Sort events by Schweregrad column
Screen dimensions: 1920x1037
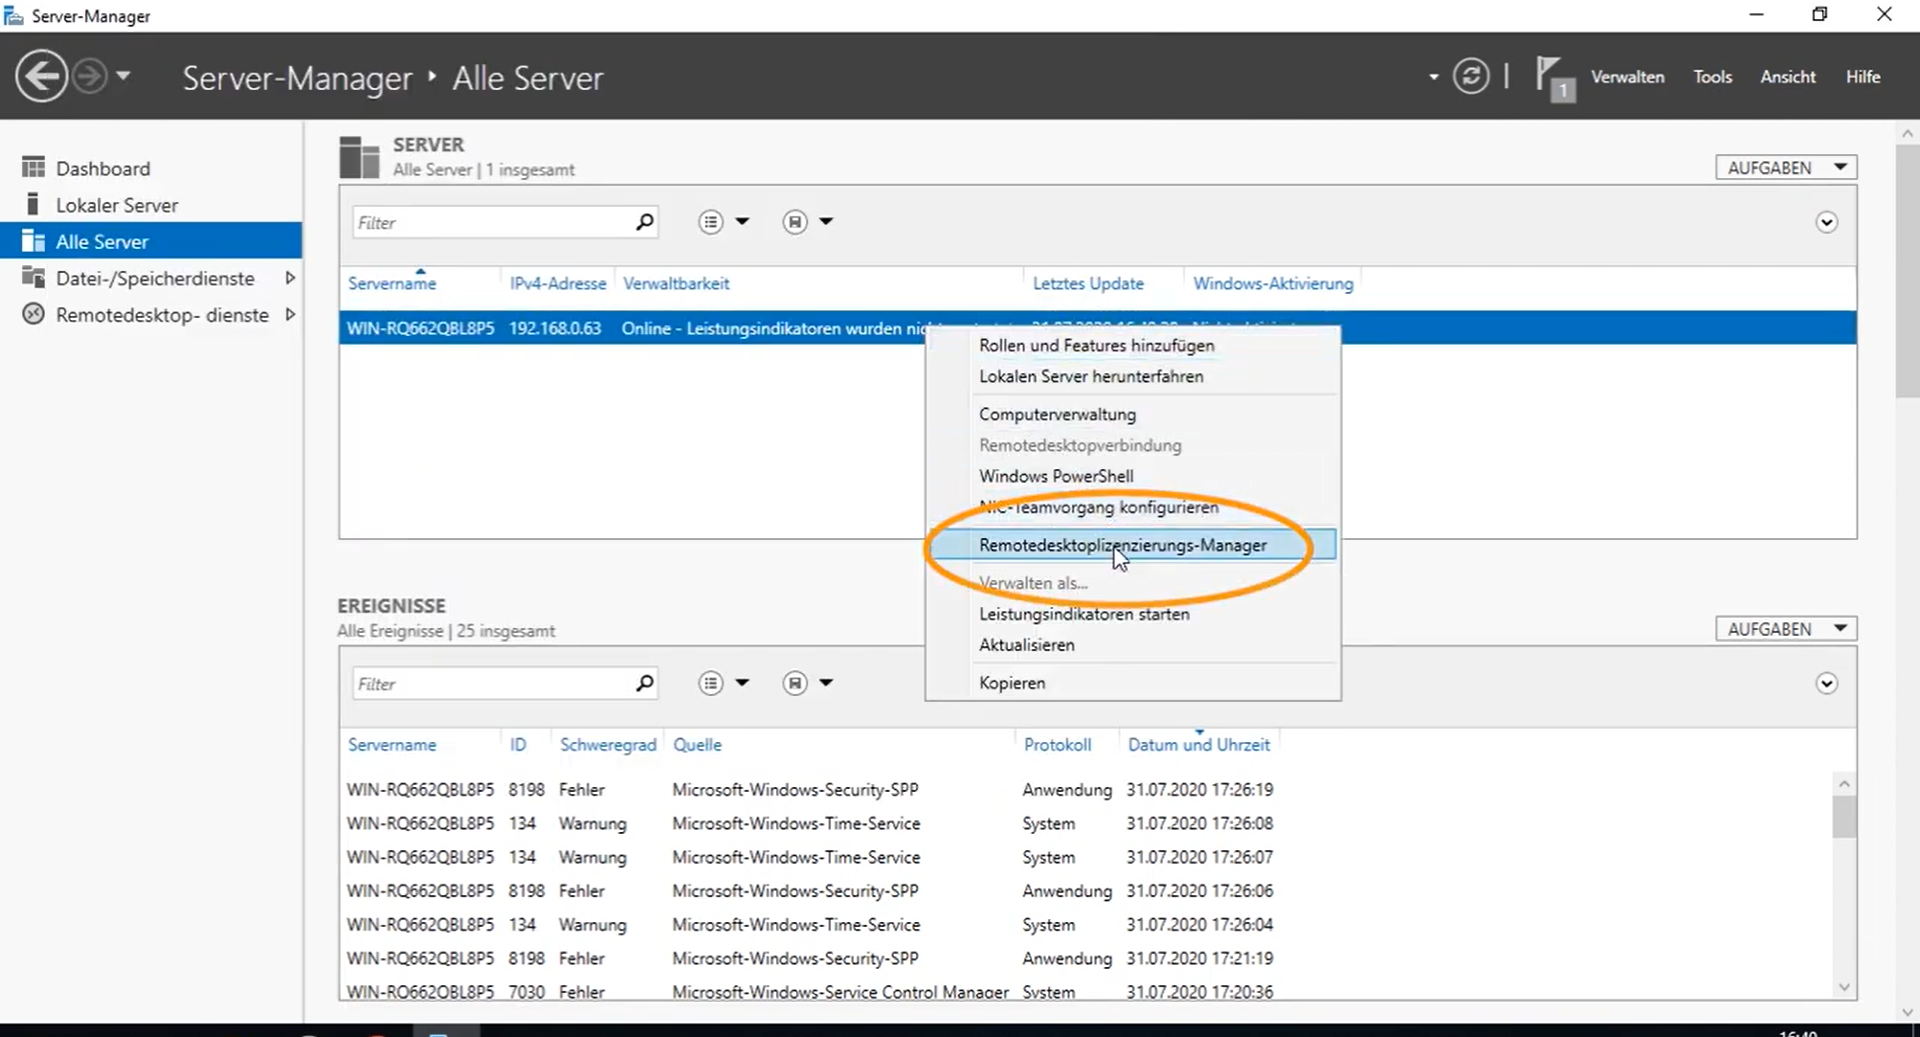[x=607, y=745]
